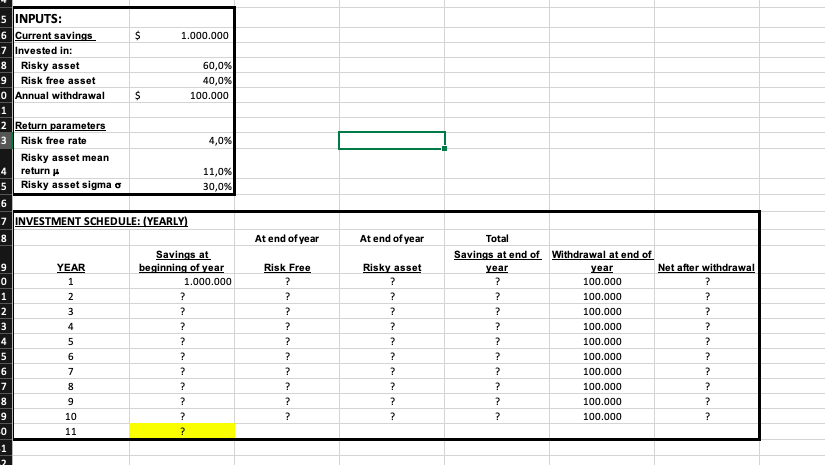The image size is (825, 465).
Task: Click the year 1 Net after withdrawal cell
Action: [707, 281]
